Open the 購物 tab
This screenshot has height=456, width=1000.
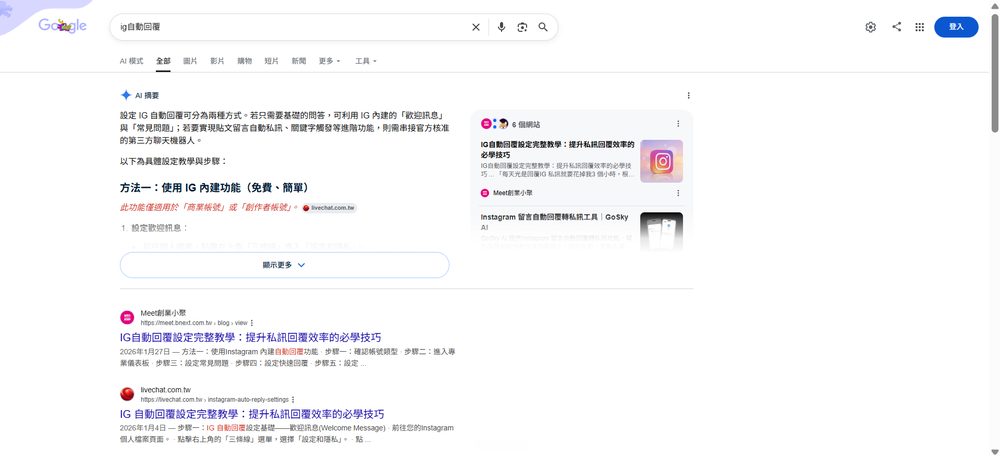[244, 61]
